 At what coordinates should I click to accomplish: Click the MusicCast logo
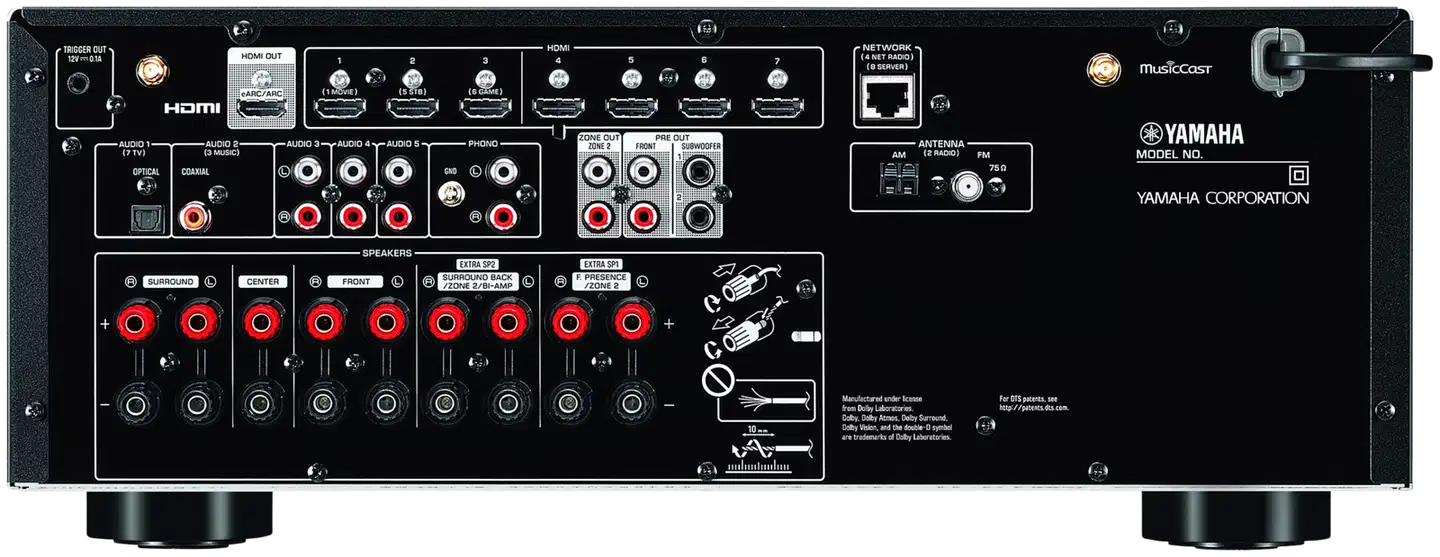point(1175,69)
